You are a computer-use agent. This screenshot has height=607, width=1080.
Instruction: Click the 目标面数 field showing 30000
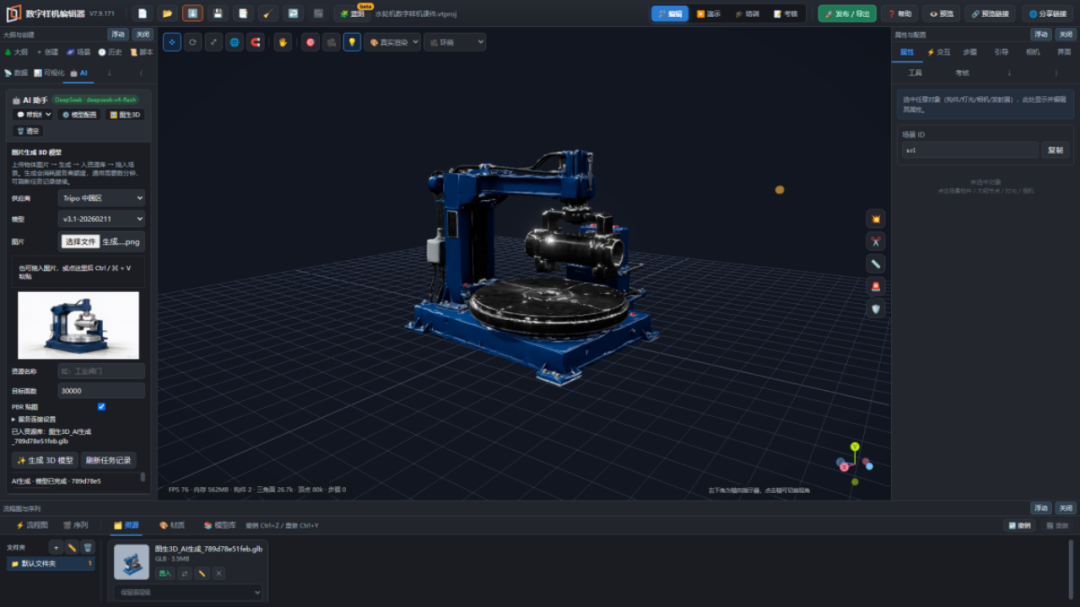[101, 391]
